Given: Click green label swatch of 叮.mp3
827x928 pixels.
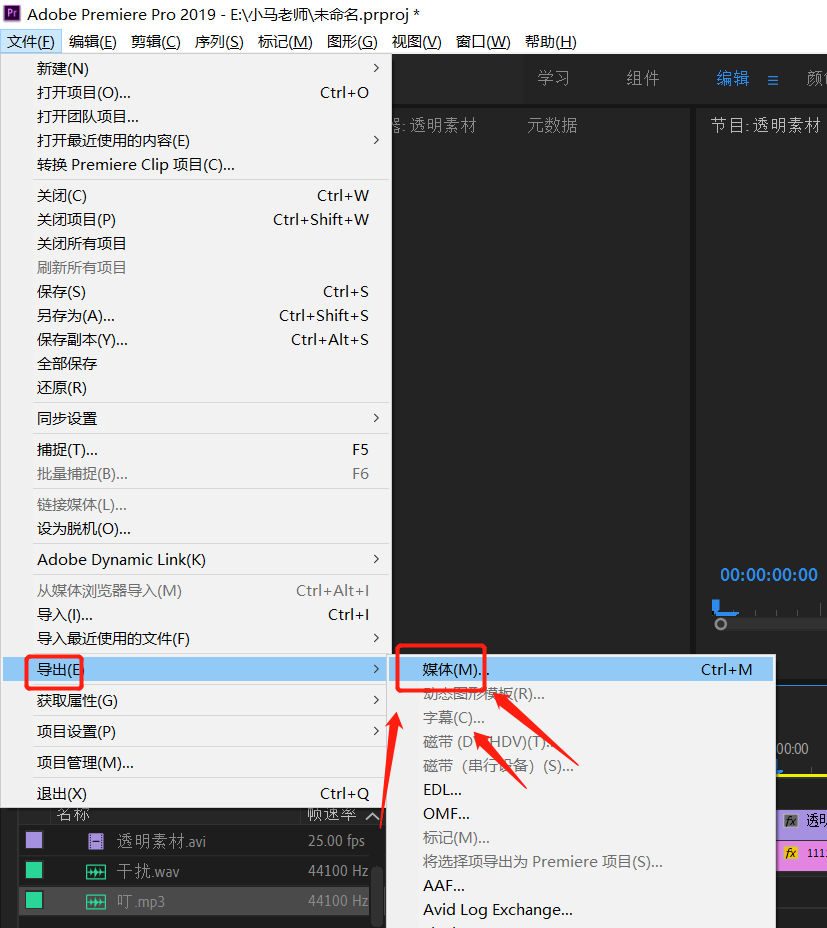Looking at the screenshot, I should point(34,900).
